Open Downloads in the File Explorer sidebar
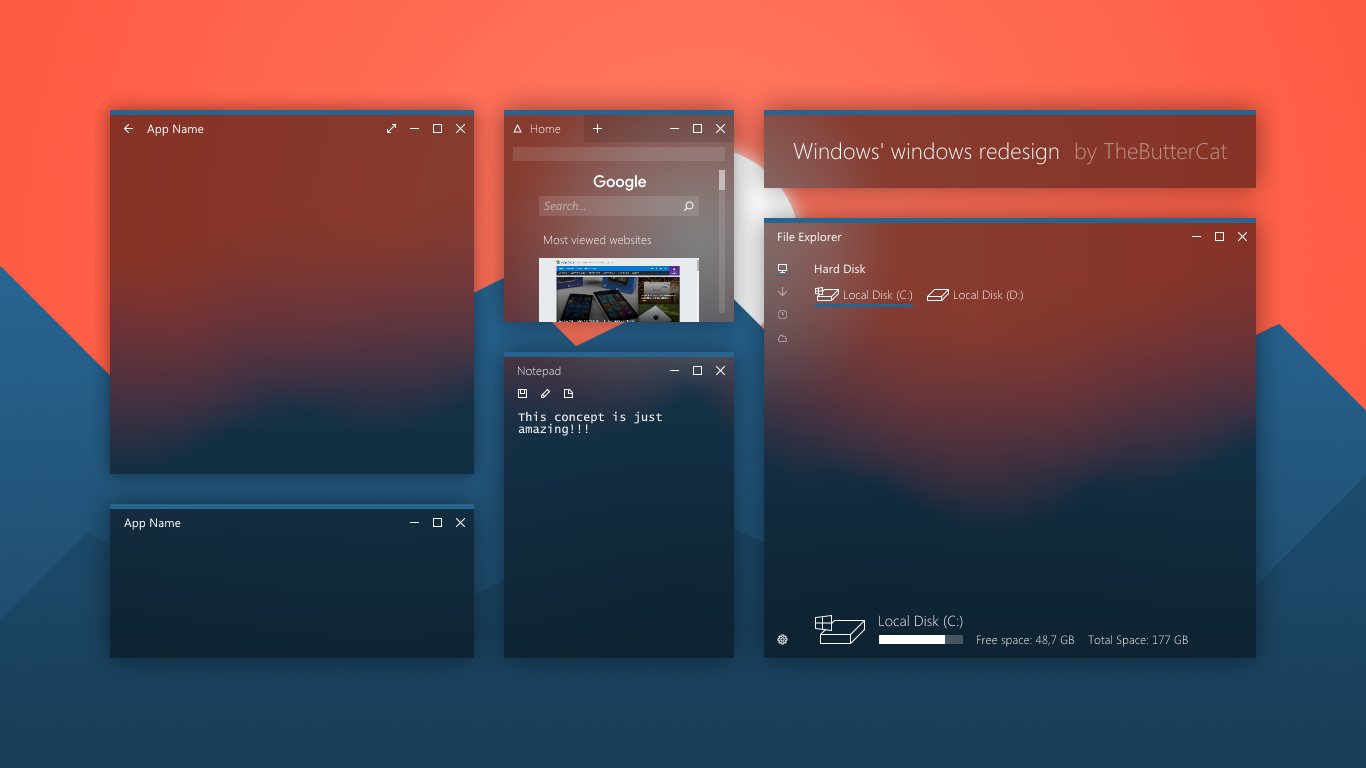1366x768 pixels. pos(782,291)
